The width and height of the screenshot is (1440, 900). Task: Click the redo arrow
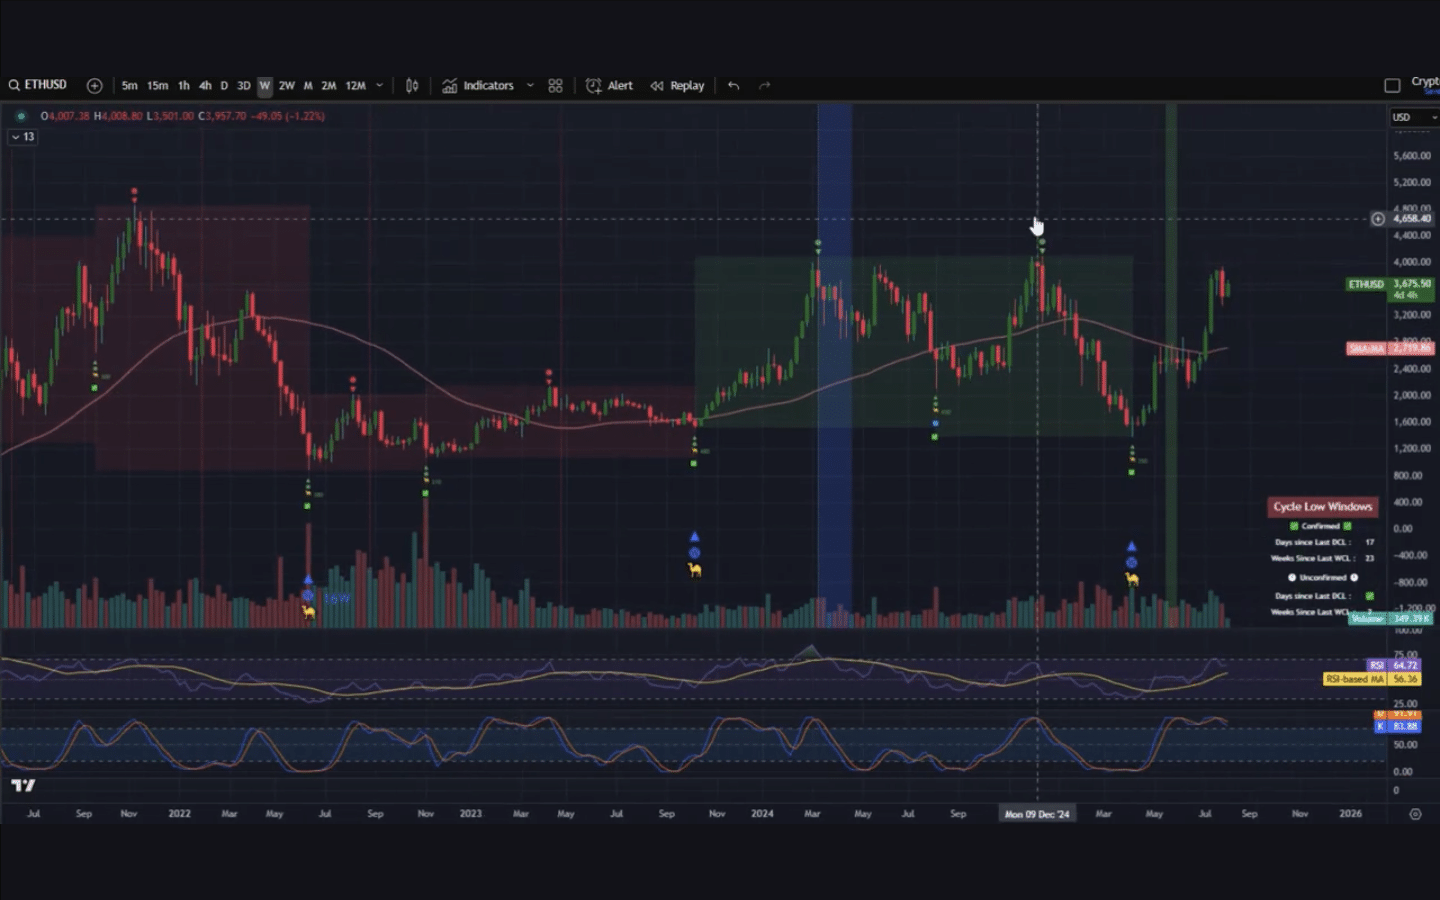pyautogui.click(x=765, y=86)
